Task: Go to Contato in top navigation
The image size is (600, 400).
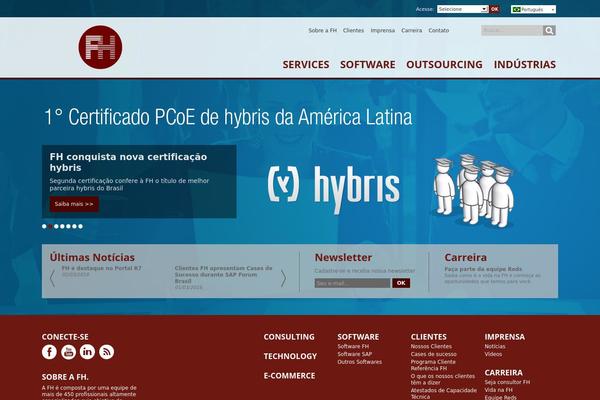Action: coord(439,30)
